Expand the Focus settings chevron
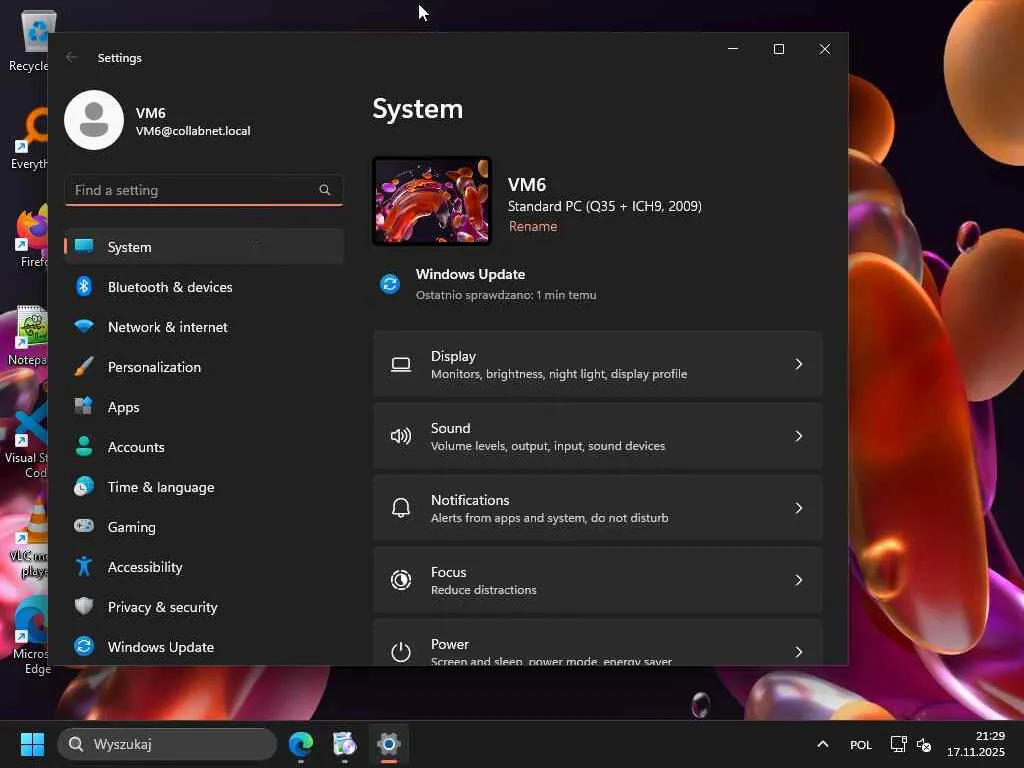 click(x=799, y=579)
